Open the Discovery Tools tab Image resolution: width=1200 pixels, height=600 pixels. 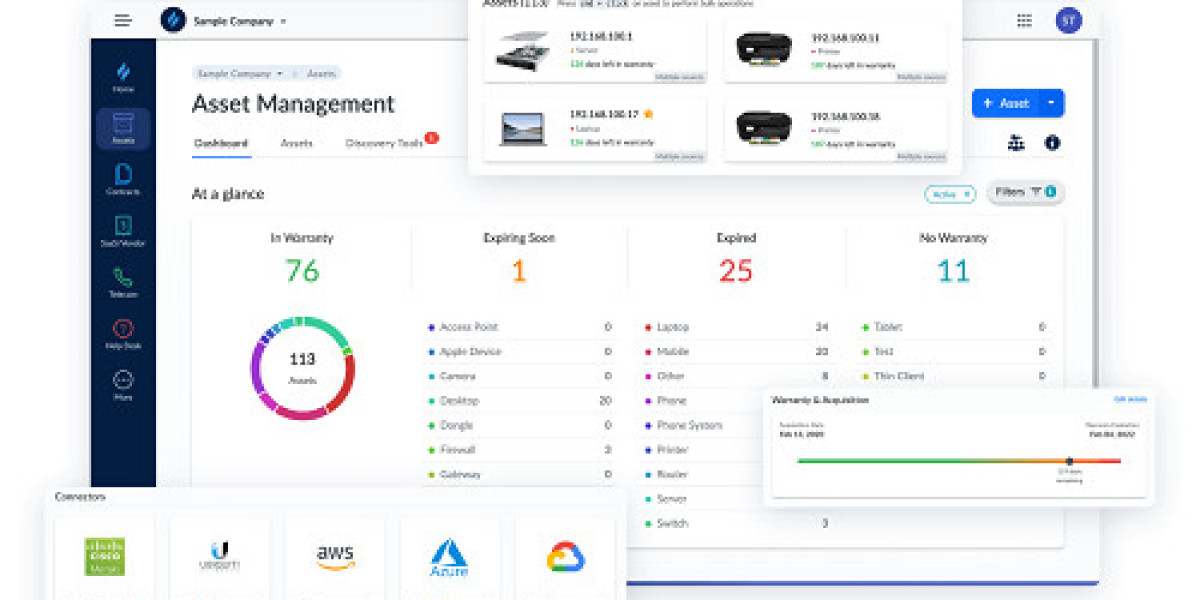pos(385,143)
